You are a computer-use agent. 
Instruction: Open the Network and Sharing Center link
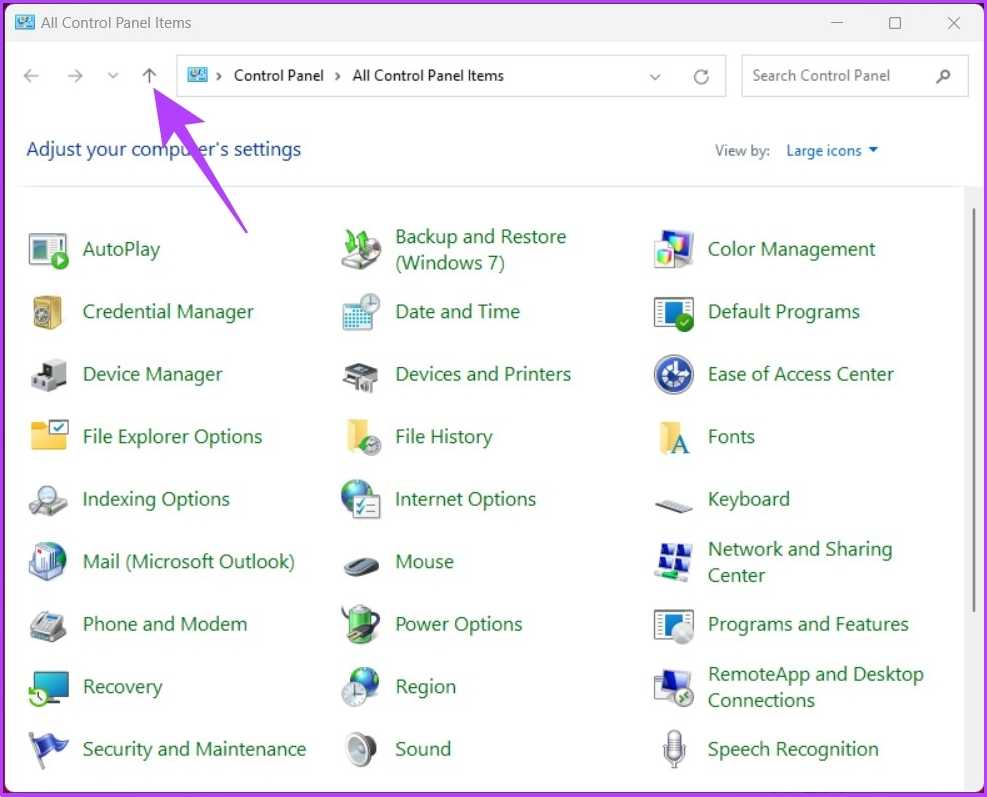click(799, 562)
